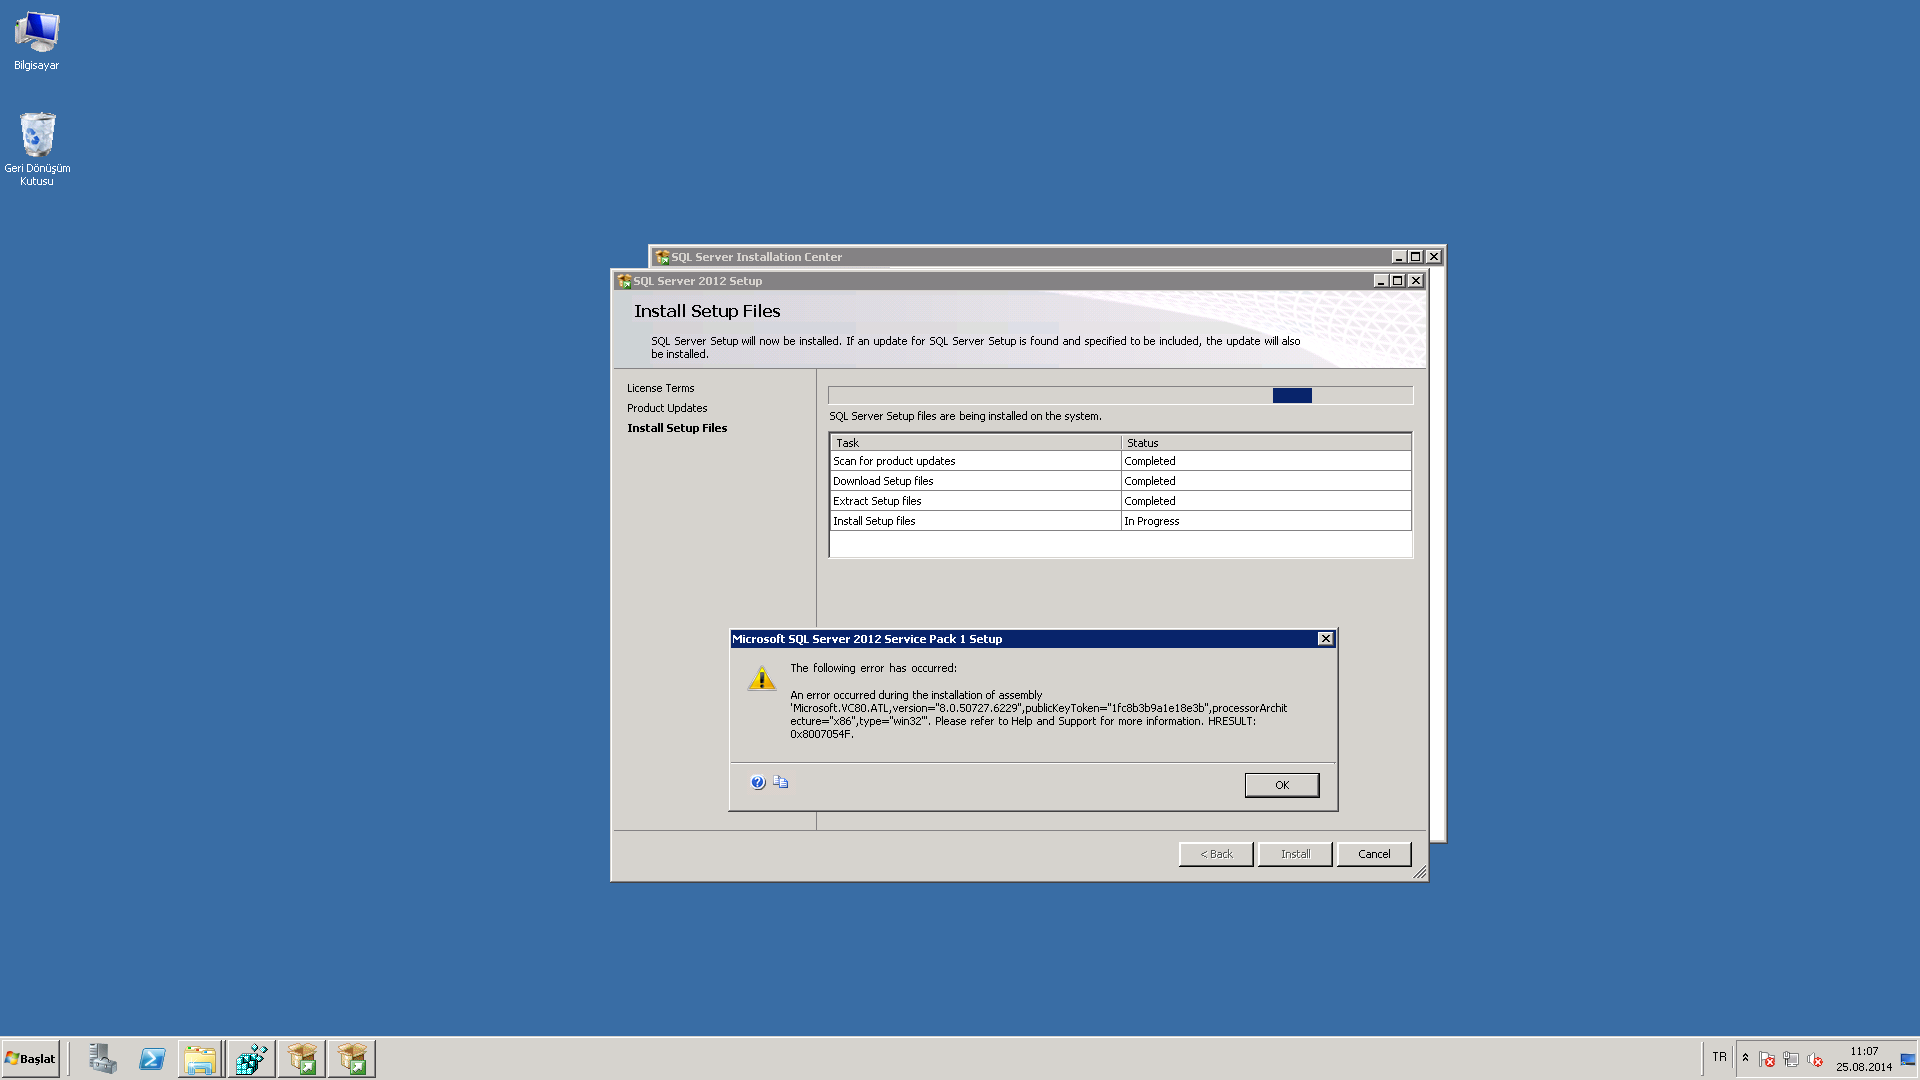The image size is (1920, 1080).
Task: Open the Registry Editor taskbar button
Action: coord(251,1059)
